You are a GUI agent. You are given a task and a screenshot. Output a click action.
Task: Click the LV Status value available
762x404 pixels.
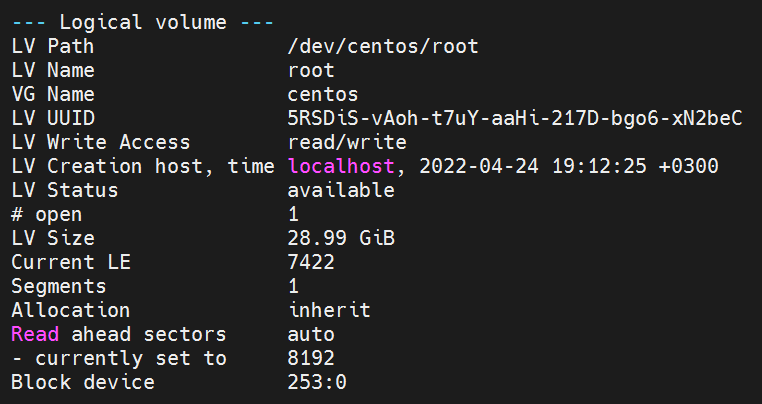341,190
